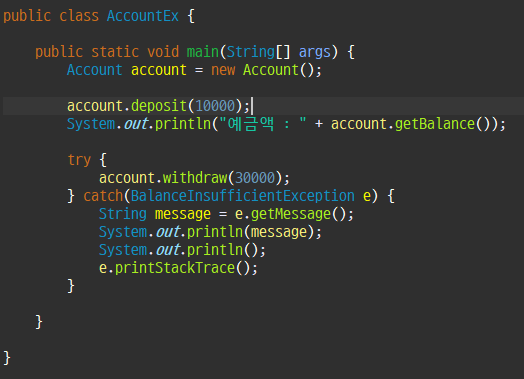Click the final closing brace of the class
The height and width of the screenshot is (379, 524).
[7, 358]
